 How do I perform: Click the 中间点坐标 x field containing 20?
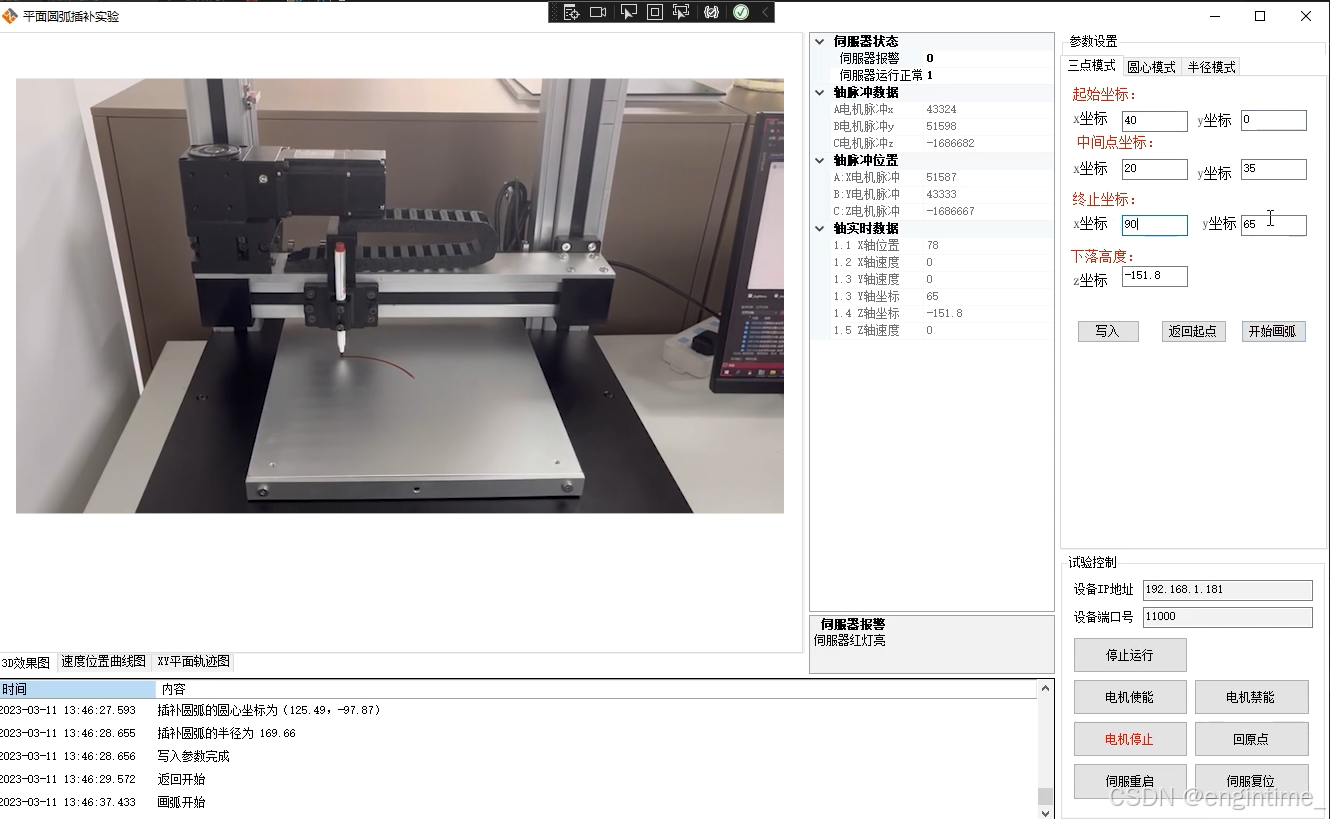1155,170
